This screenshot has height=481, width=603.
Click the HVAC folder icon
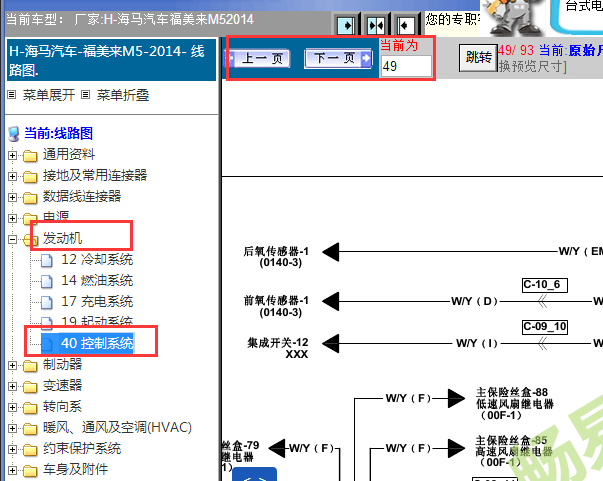30,429
